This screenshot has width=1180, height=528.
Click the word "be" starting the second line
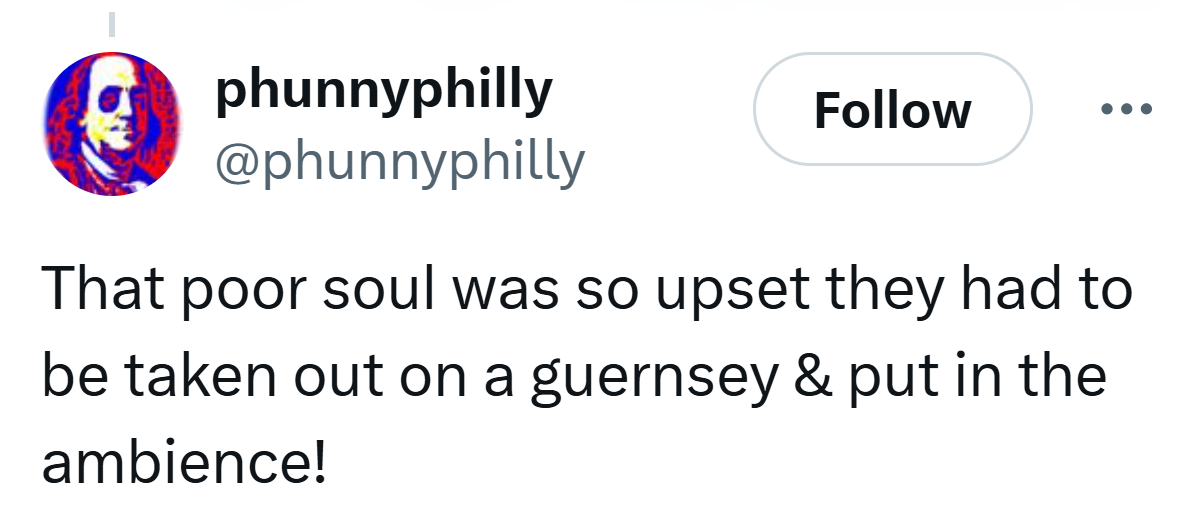click(65, 378)
